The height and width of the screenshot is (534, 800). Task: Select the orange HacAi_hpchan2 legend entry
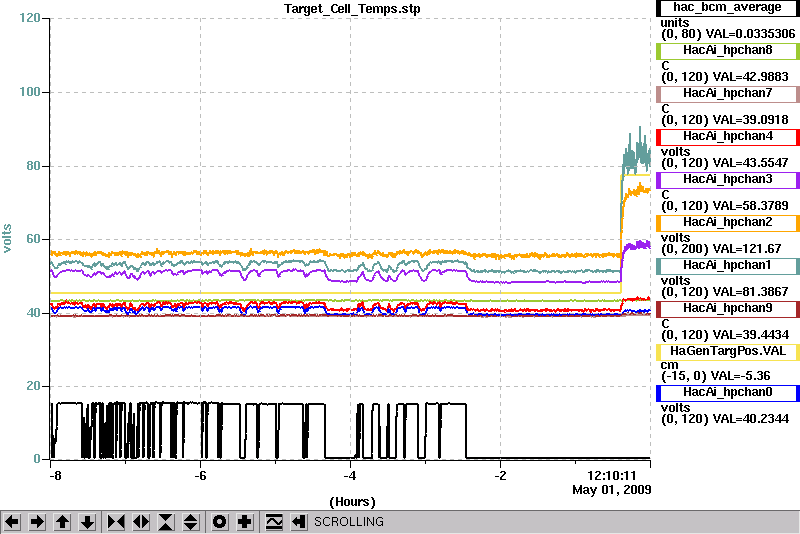[728, 223]
